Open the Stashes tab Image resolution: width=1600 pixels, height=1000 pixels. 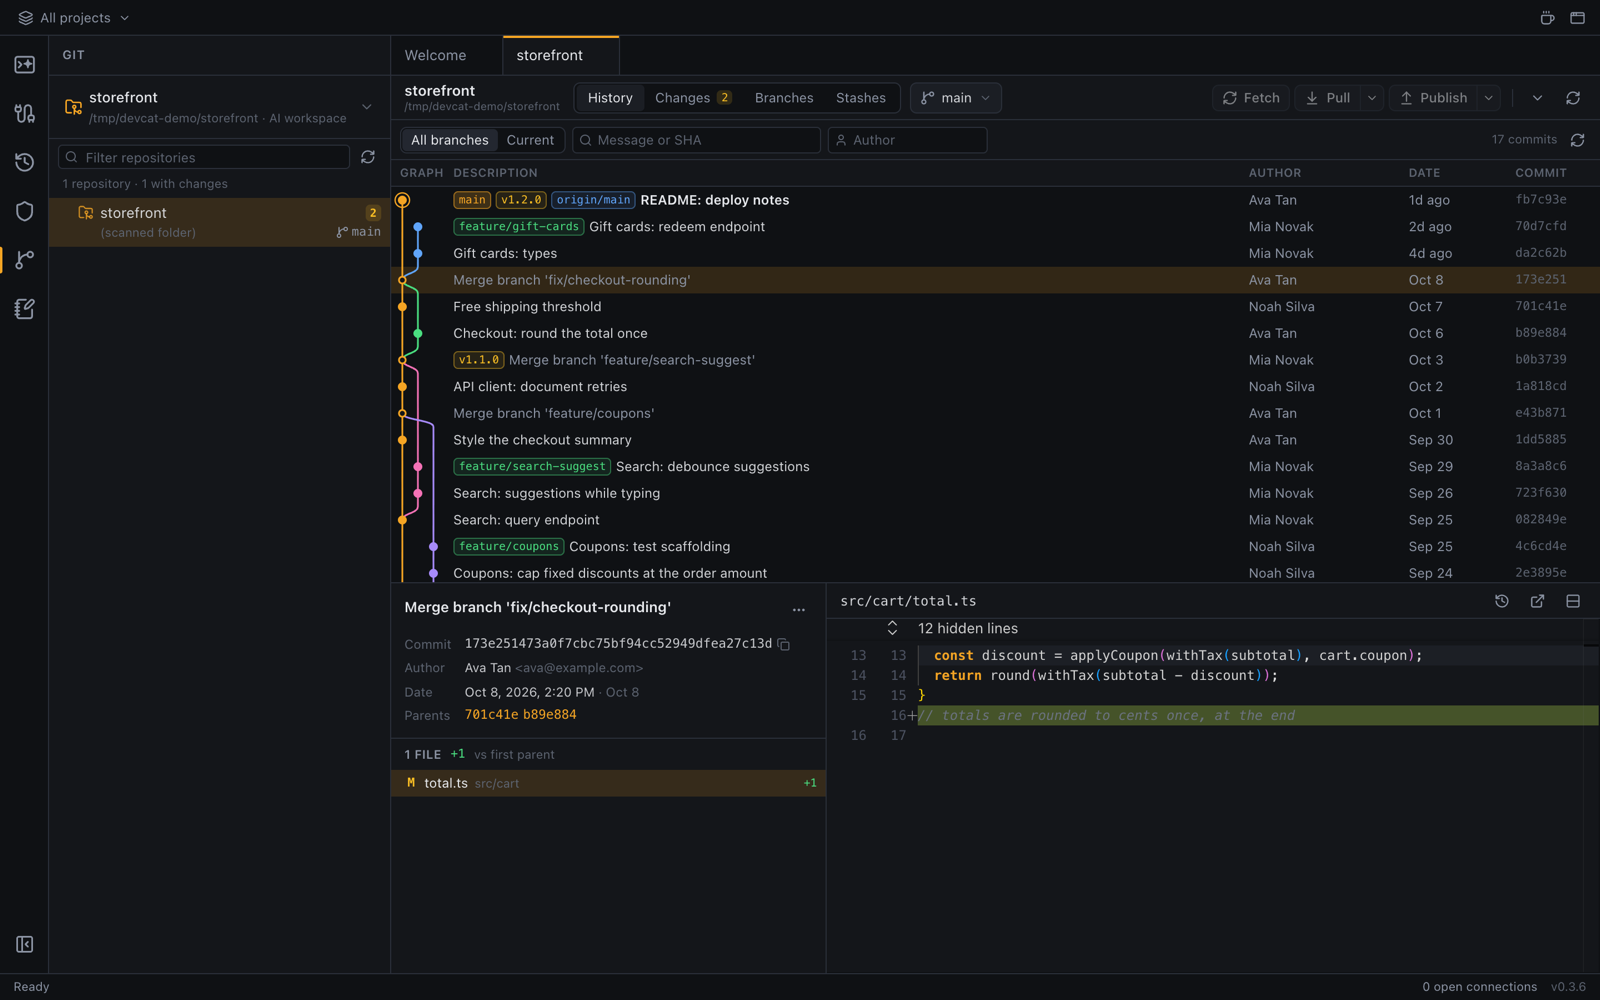[x=861, y=98]
